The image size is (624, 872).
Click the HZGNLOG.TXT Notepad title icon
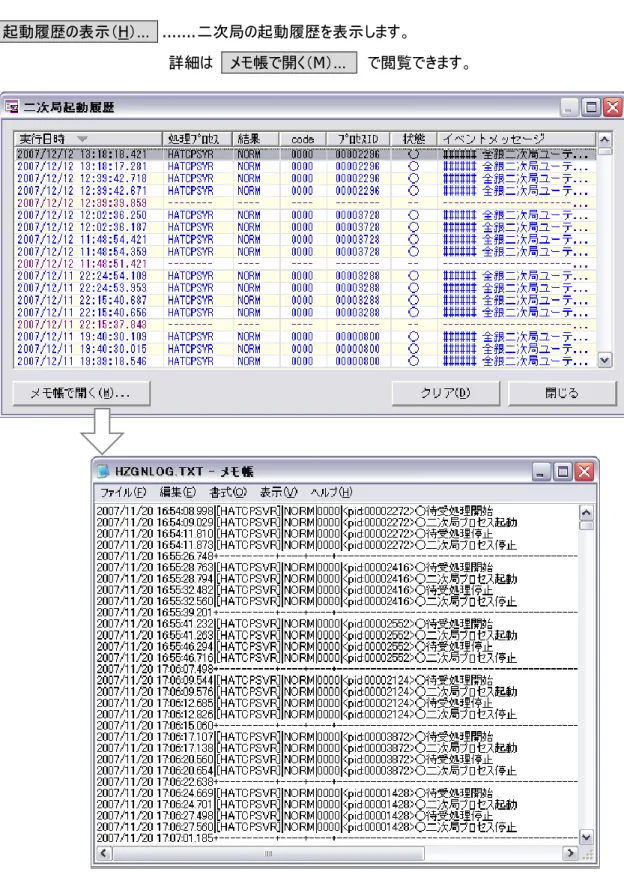(x=103, y=472)
